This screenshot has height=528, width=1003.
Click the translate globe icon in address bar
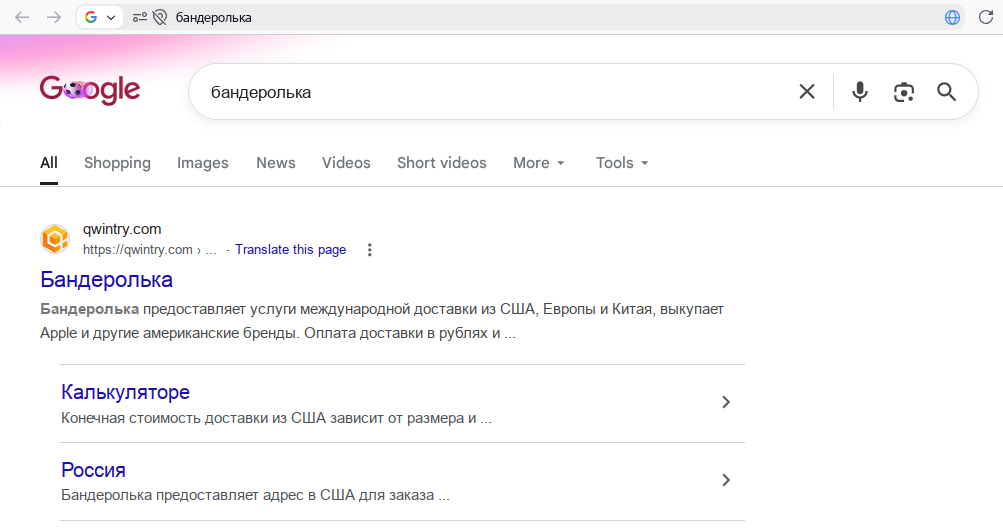click(952, 17)
